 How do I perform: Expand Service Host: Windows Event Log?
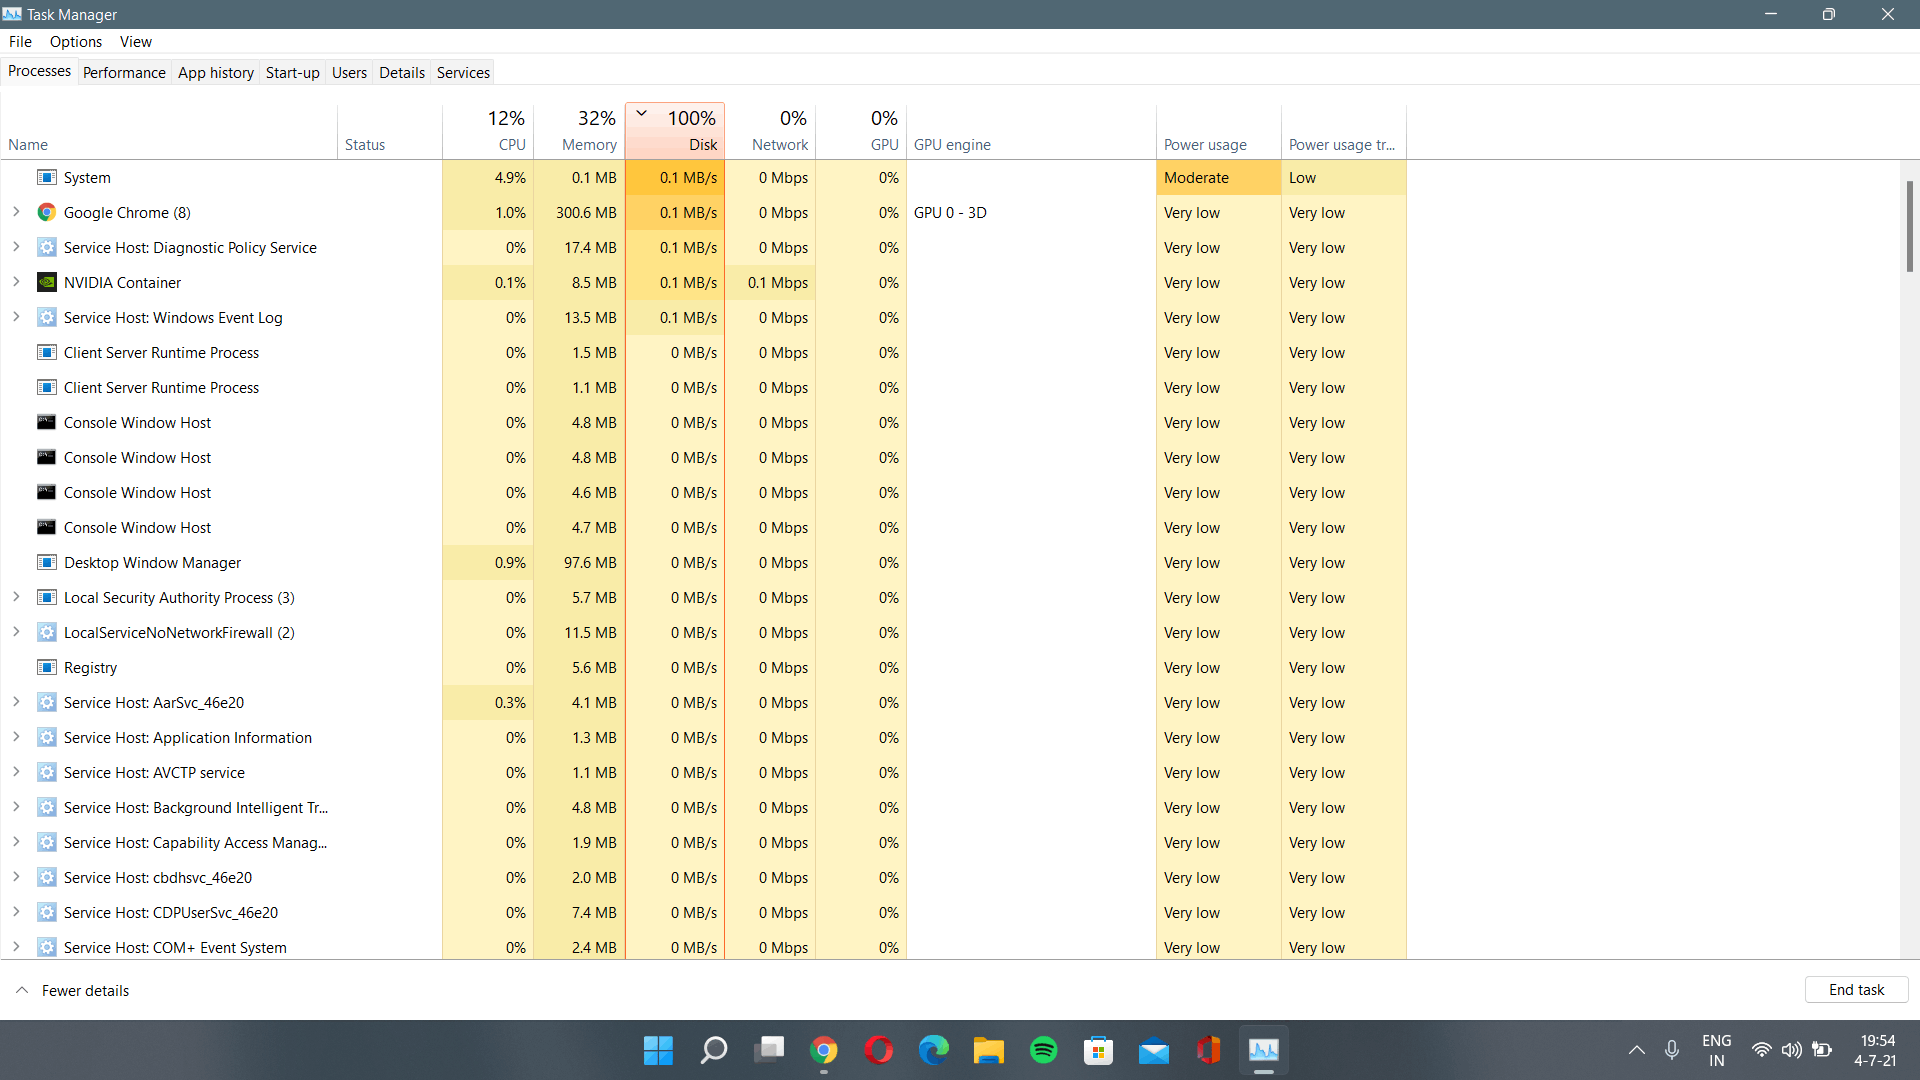coord(16,317)
